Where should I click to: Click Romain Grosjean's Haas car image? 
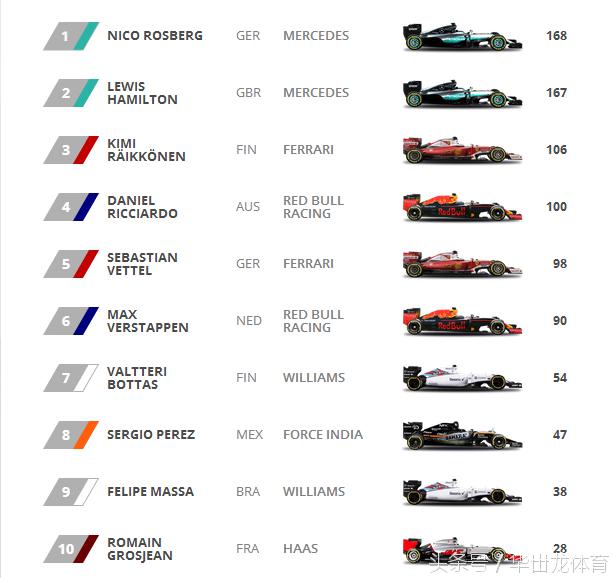461,549
